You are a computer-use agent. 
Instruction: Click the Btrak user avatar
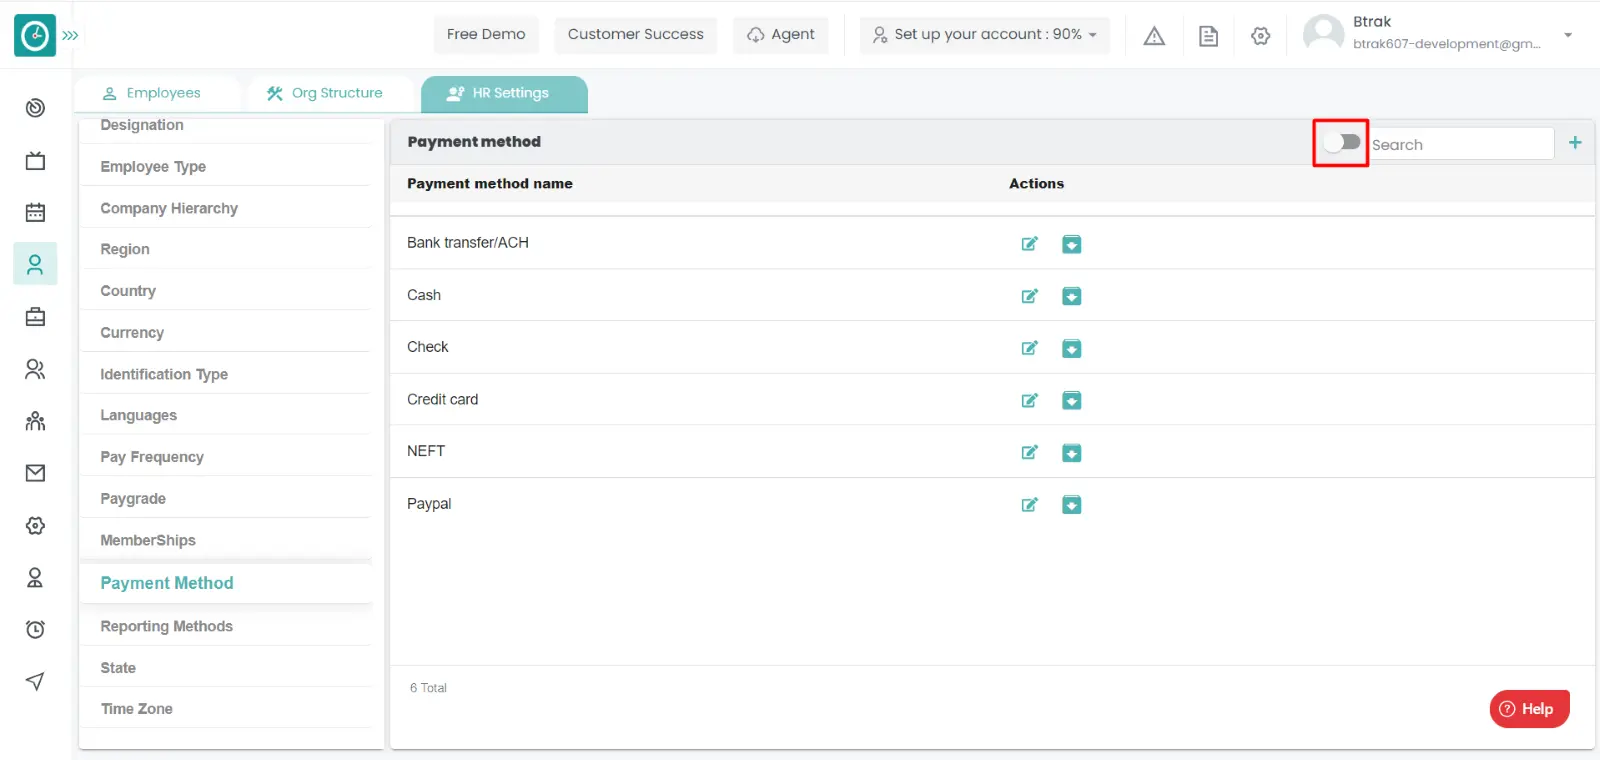pos(1323,33)
